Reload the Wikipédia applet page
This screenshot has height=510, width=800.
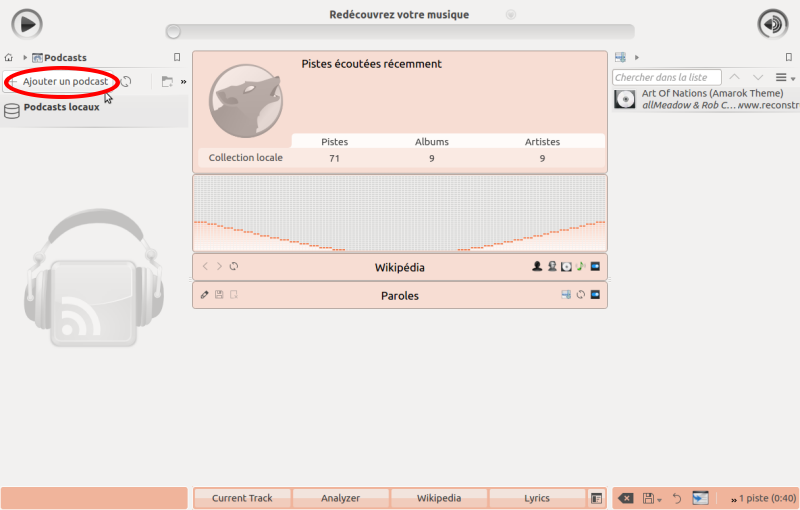point(234,266)
